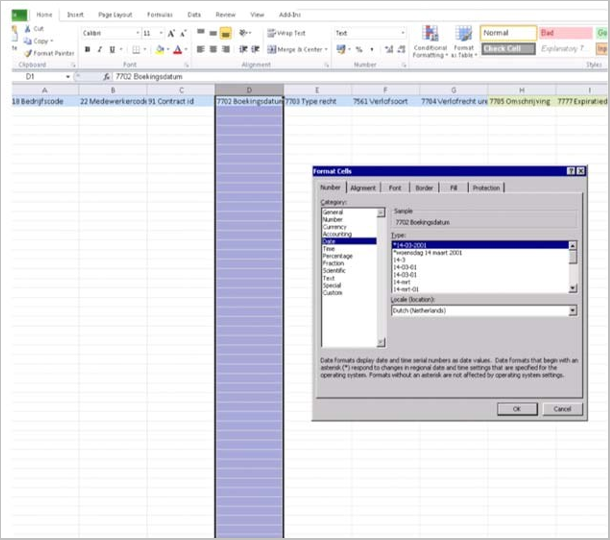The width and height of the screenshot is (610, 540).
Task: Toggle Italic formatting
Action: click(100, 49)
